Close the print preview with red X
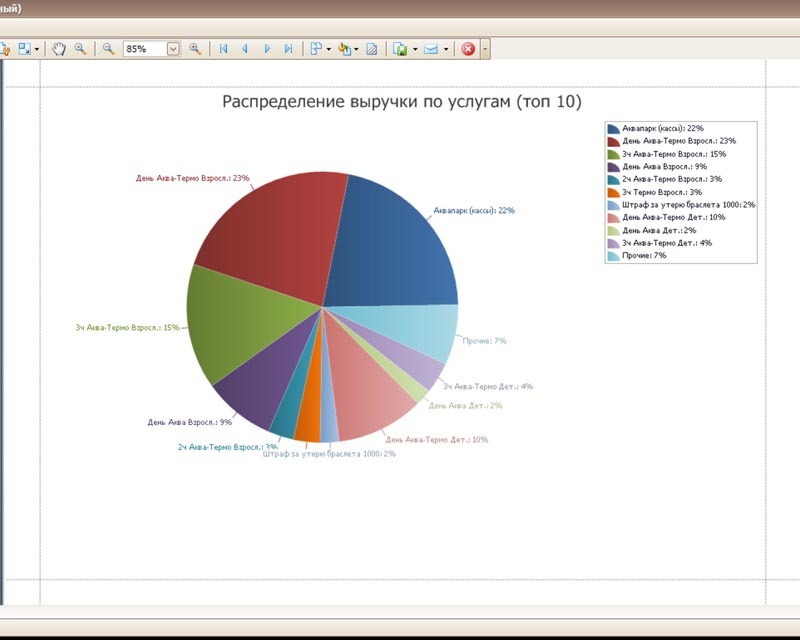800x640 pixels. click(x=467, y=48)
